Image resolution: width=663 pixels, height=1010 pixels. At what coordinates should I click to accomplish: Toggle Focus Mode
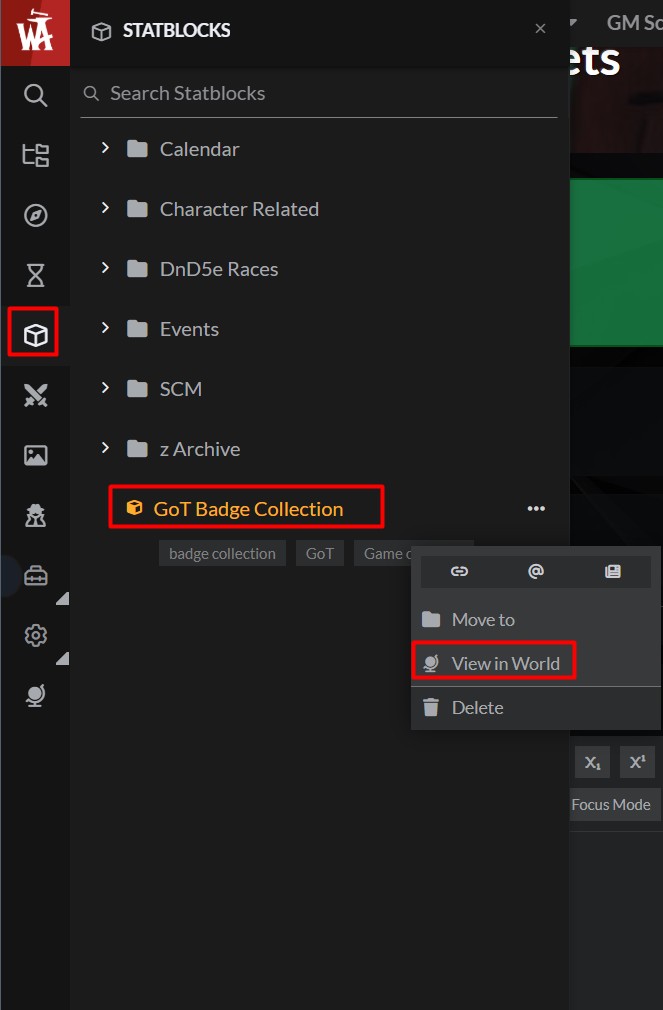tap(610, 804)
